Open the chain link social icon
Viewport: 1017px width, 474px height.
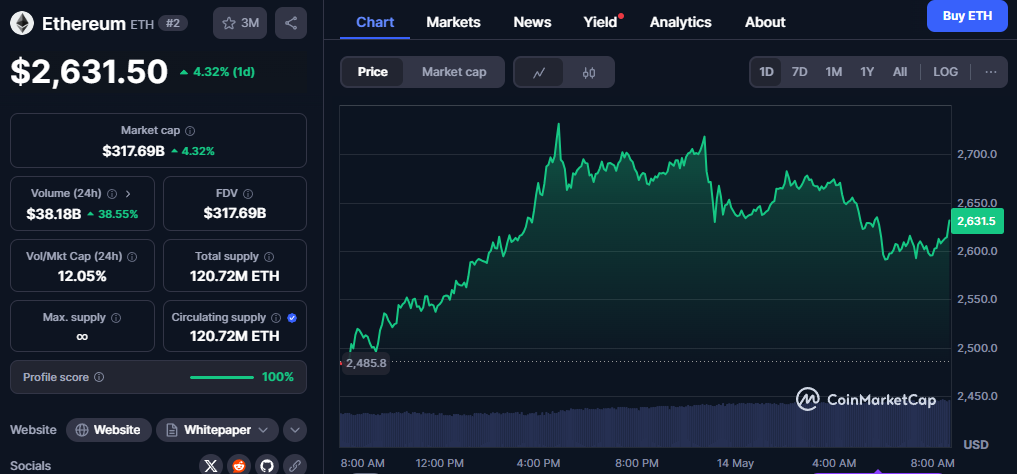(294, 465)
